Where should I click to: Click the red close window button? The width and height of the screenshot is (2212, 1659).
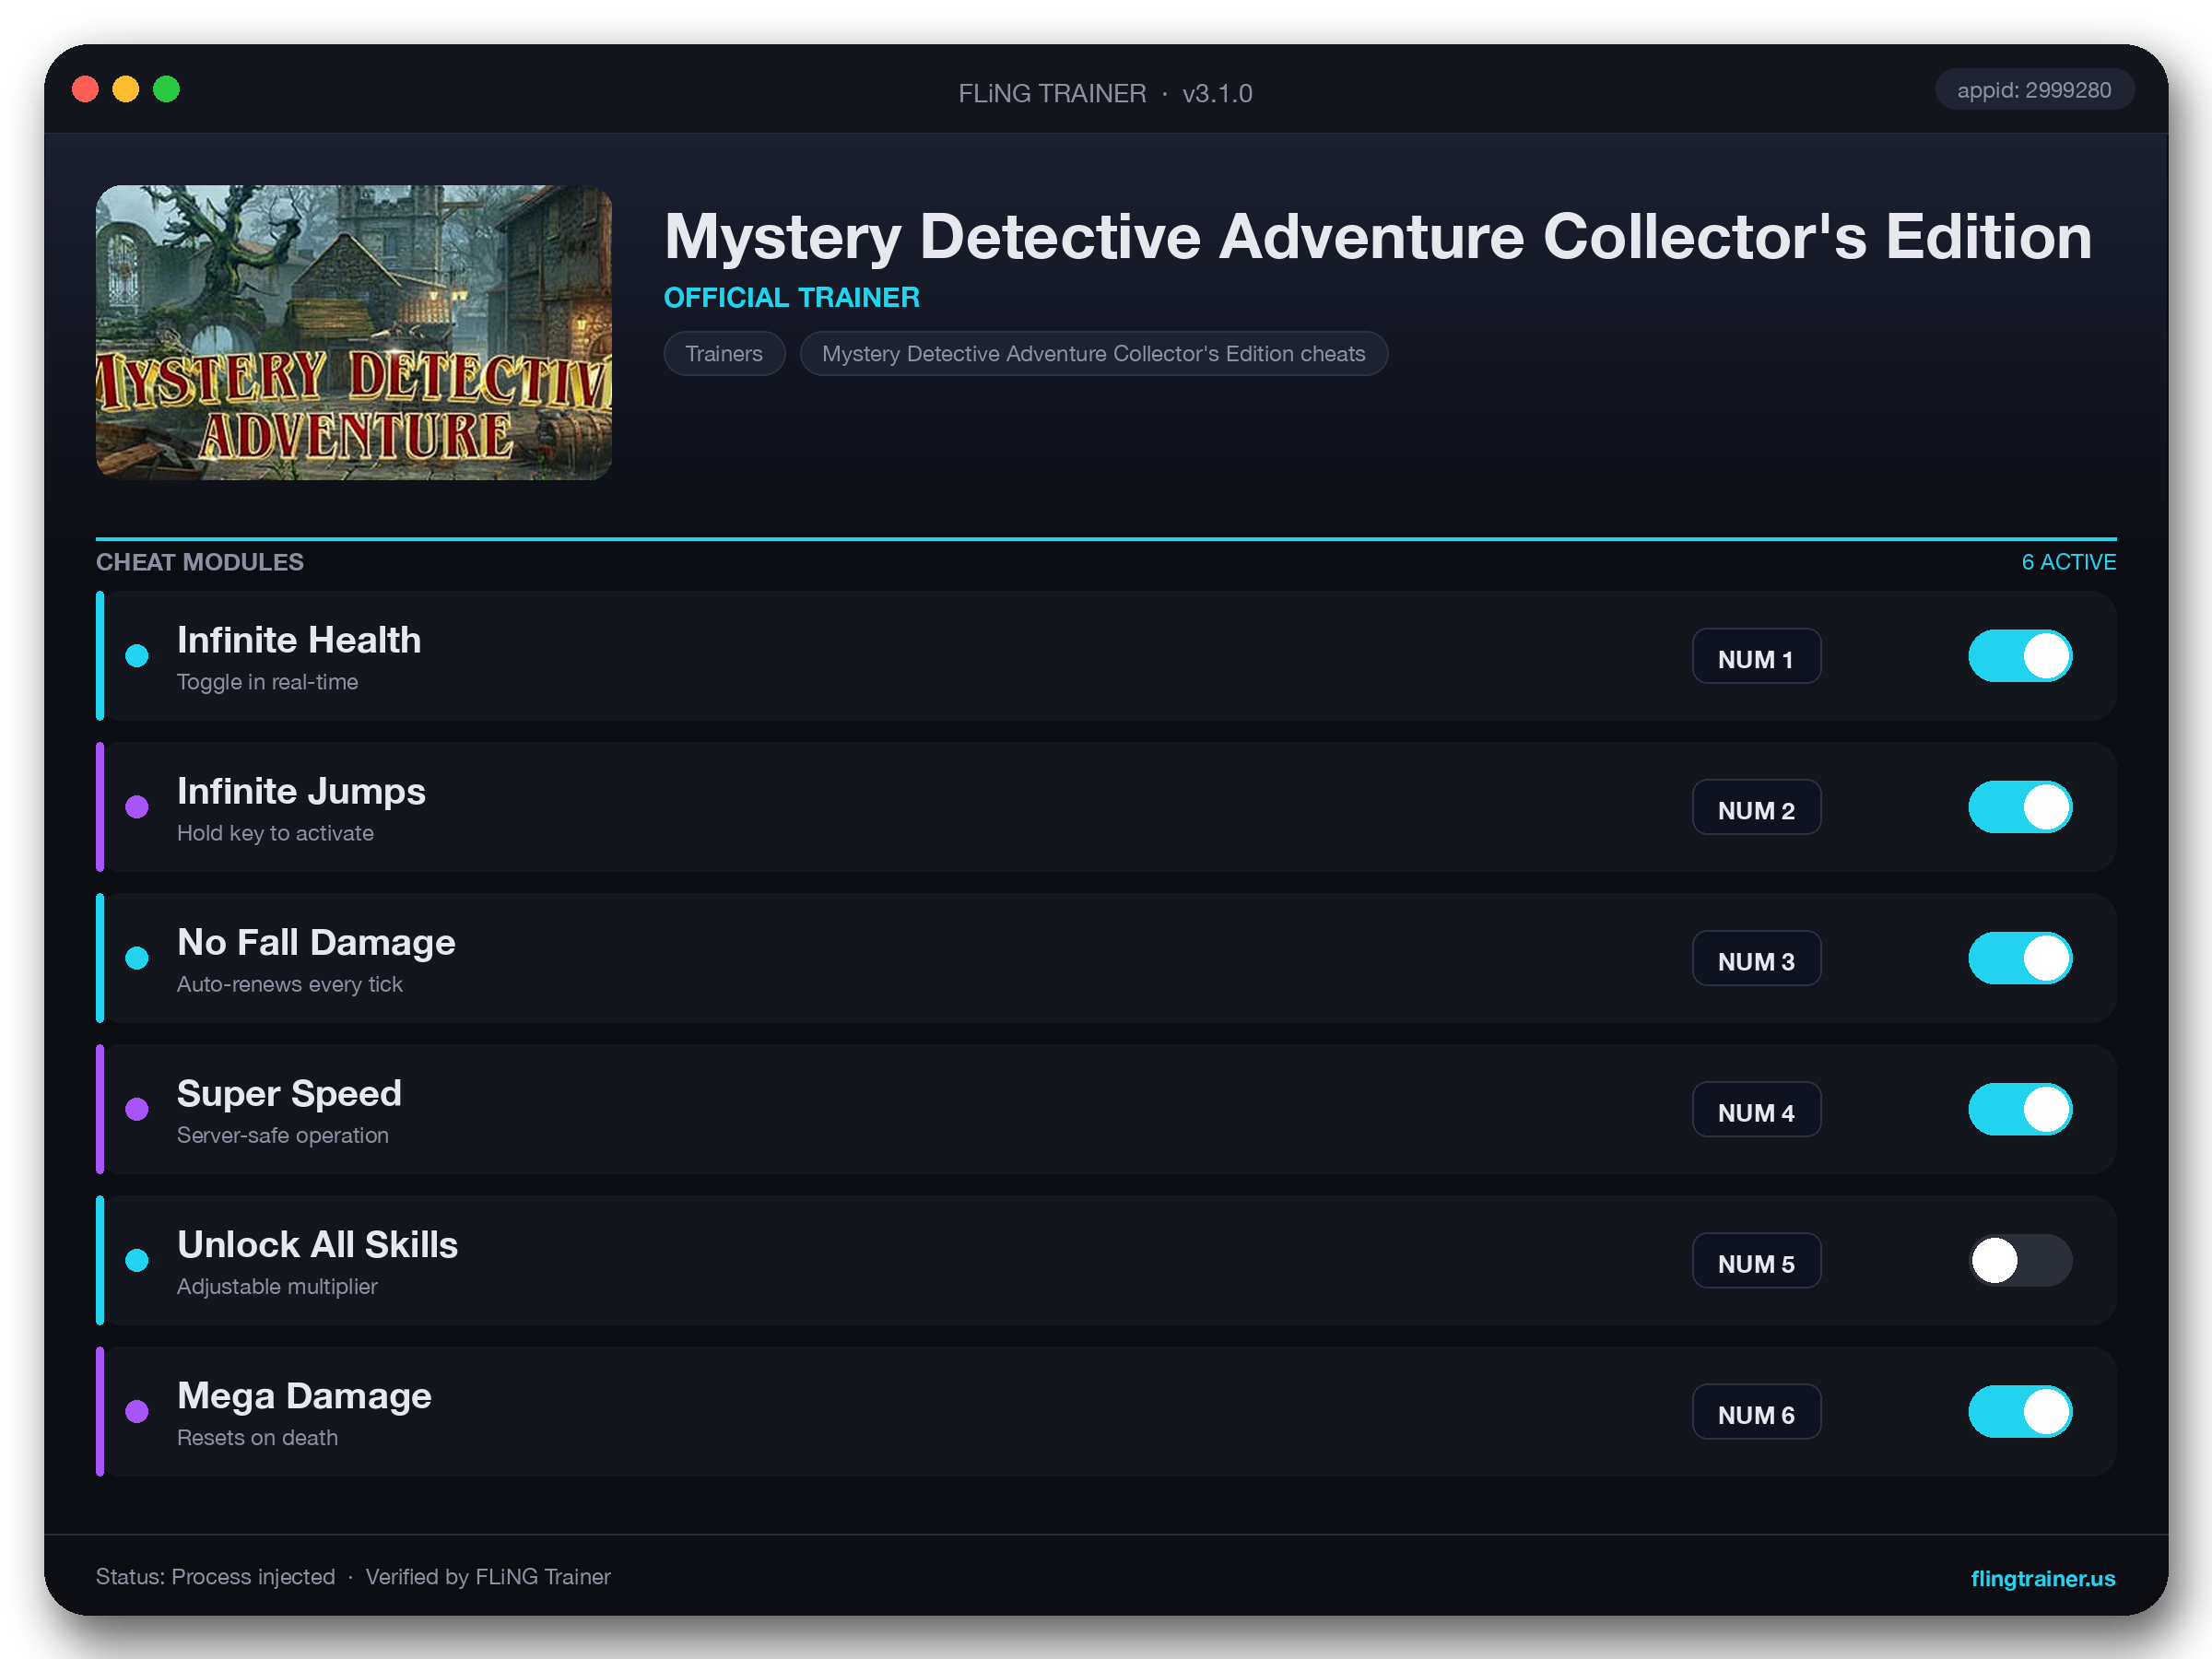[x=85, y=90]
